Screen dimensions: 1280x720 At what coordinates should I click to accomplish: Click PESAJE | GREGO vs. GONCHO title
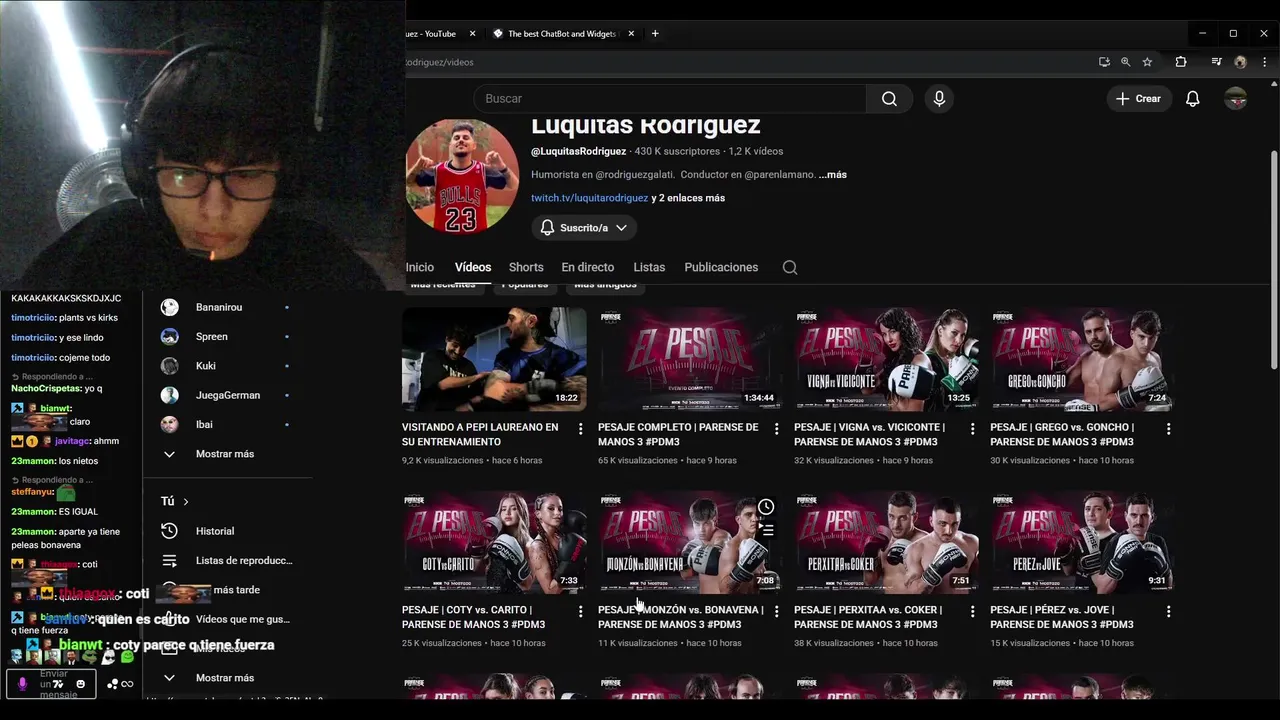pyautogui.click(x=1062, y=434)
